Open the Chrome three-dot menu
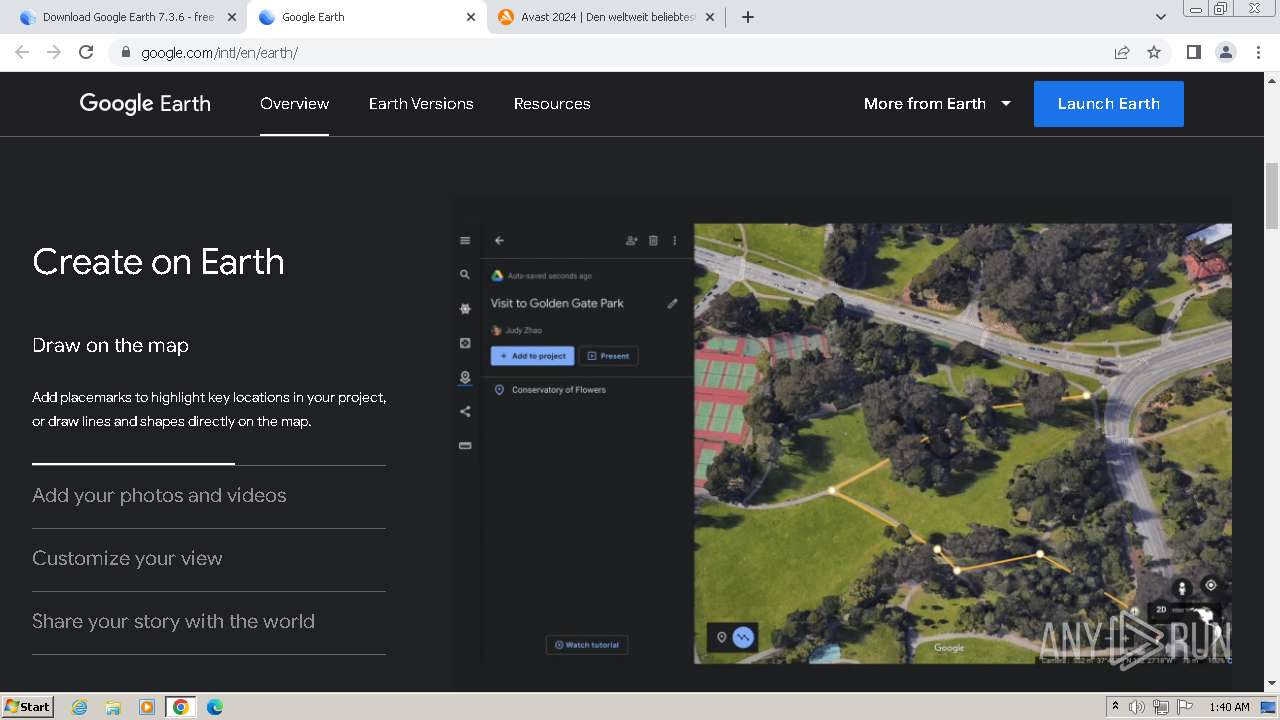The height and width of the screenshot is (720, 1280). [1259, 53]
